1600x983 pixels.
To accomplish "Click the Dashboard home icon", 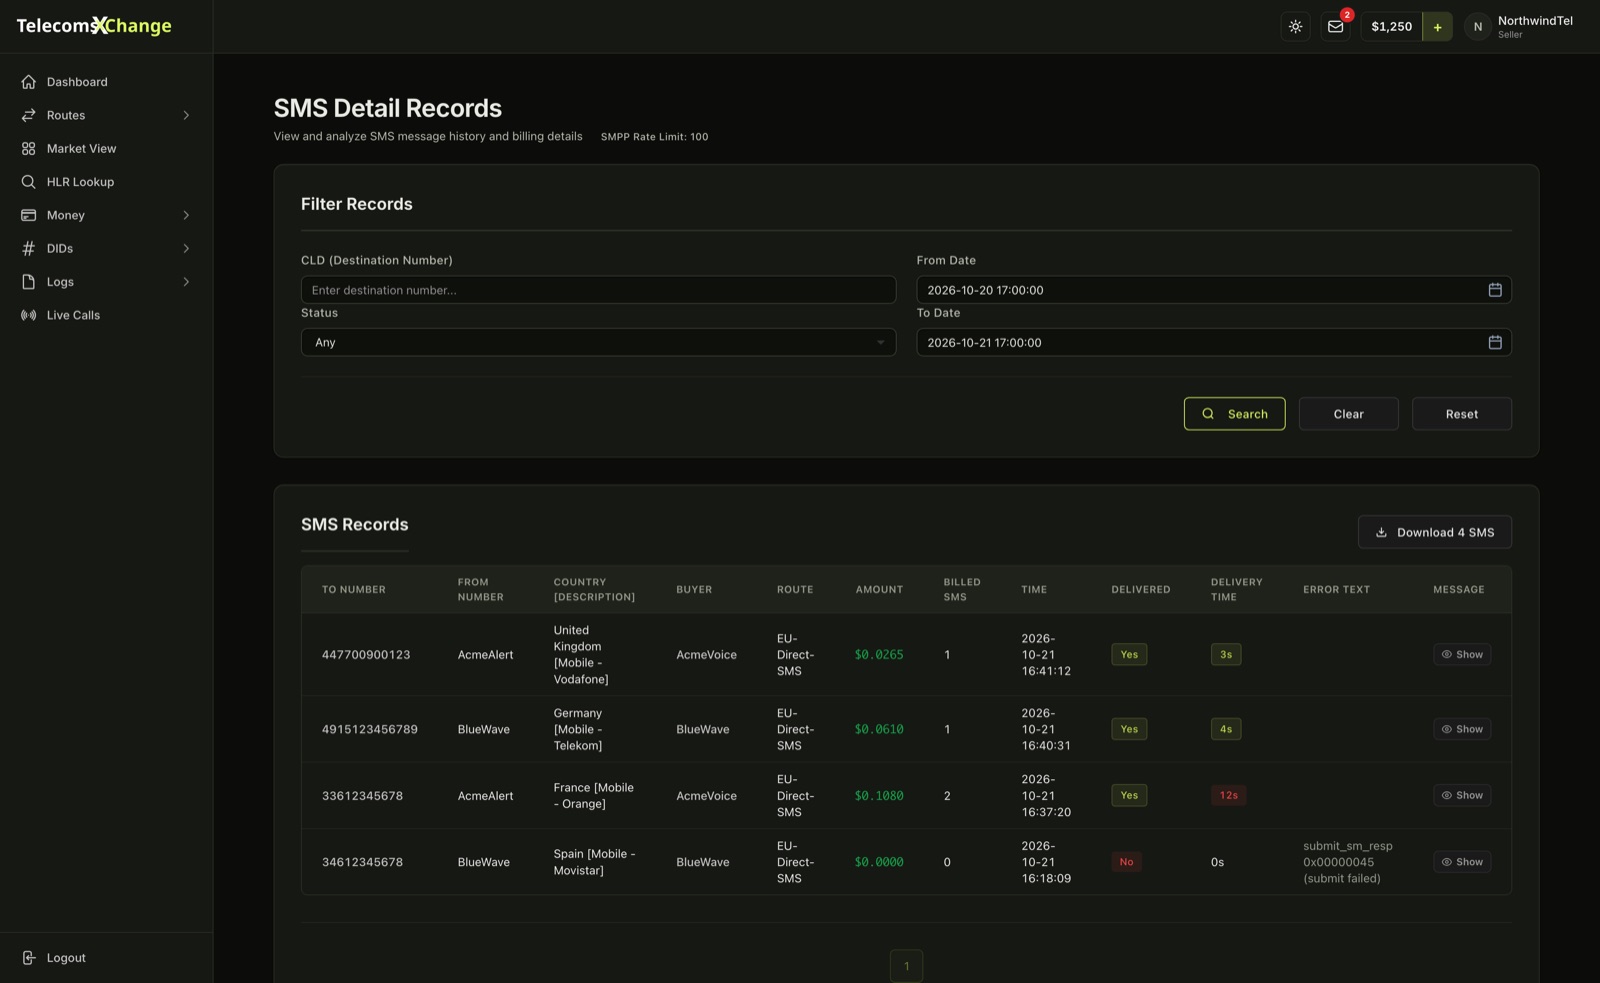I will pos(28,82).
